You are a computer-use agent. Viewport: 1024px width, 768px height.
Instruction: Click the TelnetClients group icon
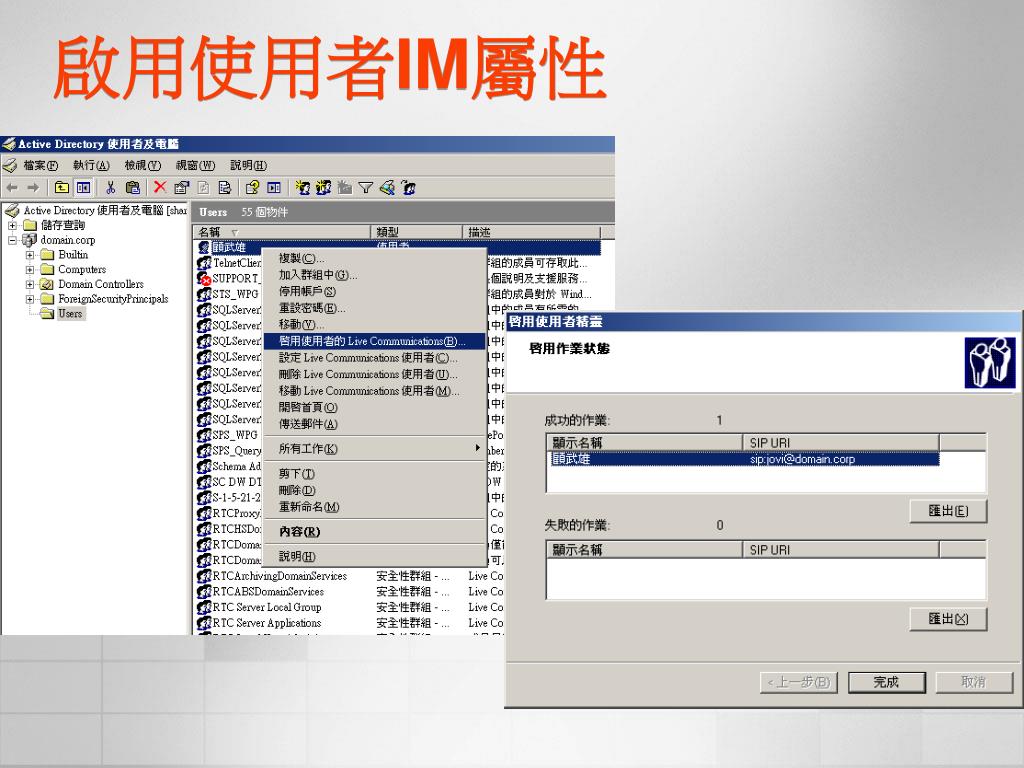click(x=204, y=263)
